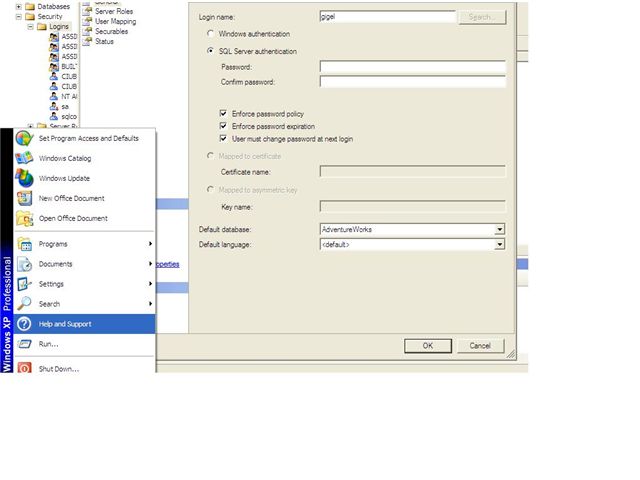
Task: Disable User must change password option
Action: 223,139
